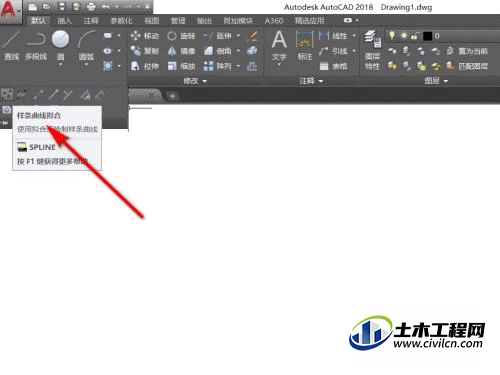Click the 镜像 (Mirror) tool
Image resolution: width=500 pixels, height=375 pixels.
click(181, 51)
